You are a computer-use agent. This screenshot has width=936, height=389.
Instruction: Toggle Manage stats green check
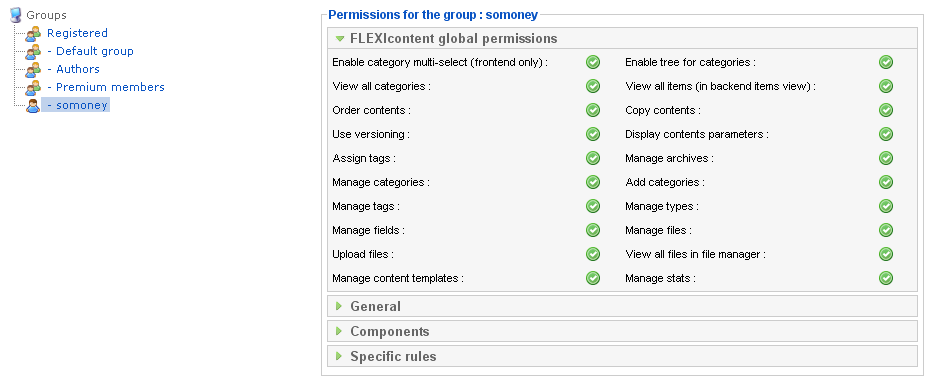[886, 278]
